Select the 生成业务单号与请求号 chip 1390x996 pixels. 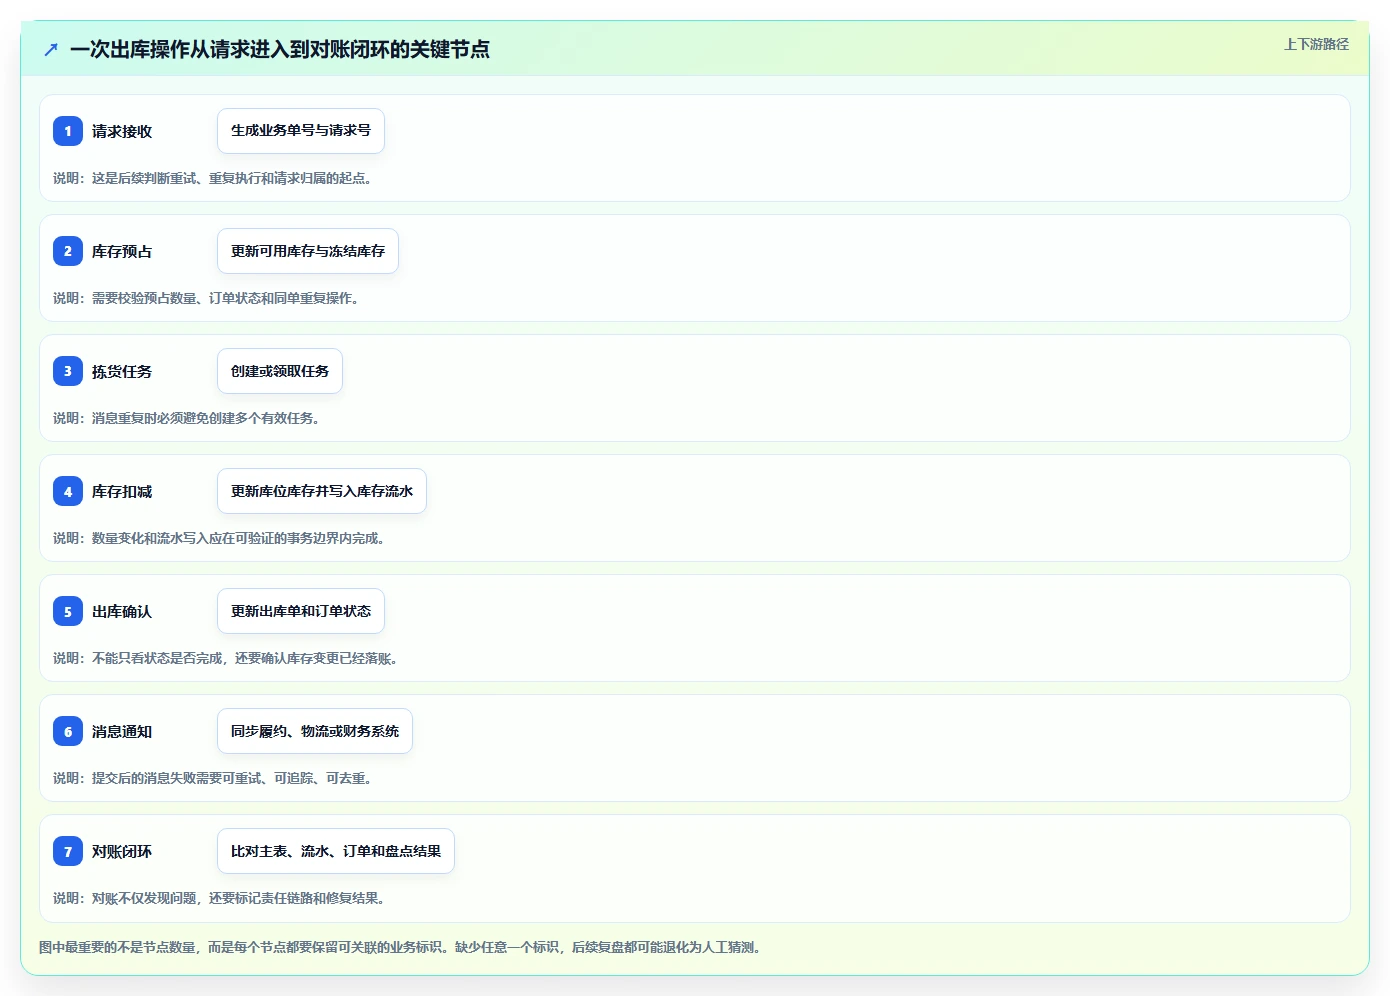coord(301,131)
